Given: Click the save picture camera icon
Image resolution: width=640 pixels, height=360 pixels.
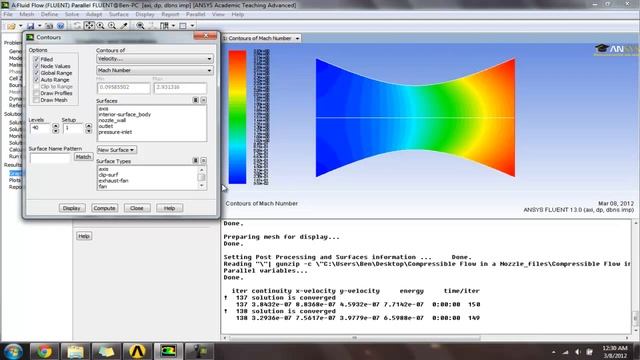Looking at the screenshot, I should click(49, 26).
